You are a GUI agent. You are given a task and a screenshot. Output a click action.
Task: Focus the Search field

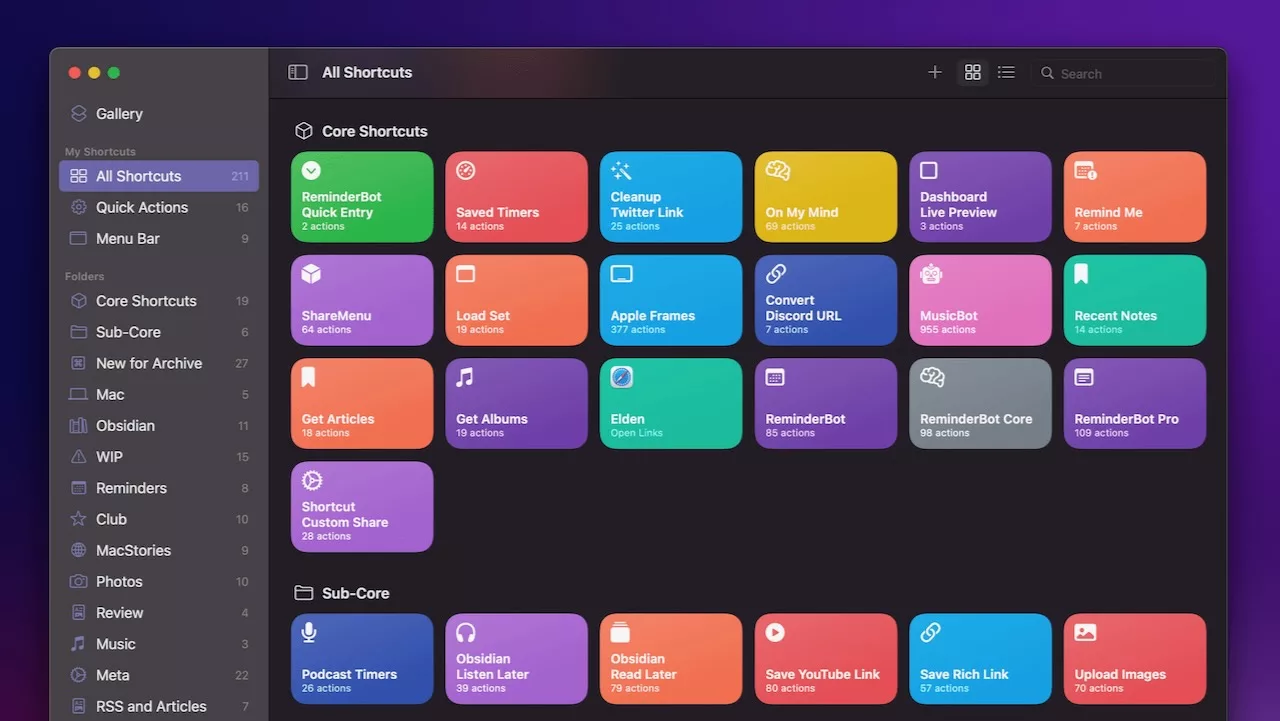[x=1125, y=73]
